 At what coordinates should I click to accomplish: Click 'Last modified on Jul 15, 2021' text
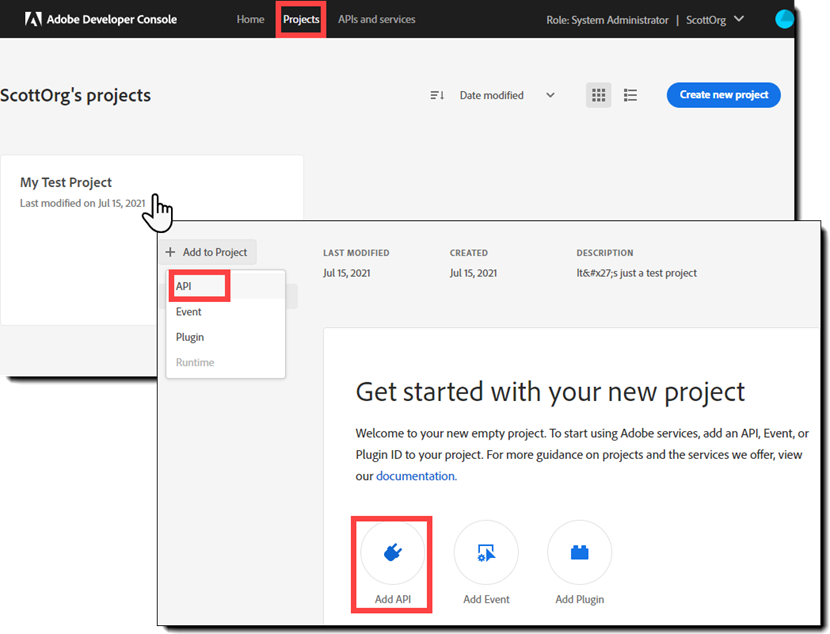[83, 203]
